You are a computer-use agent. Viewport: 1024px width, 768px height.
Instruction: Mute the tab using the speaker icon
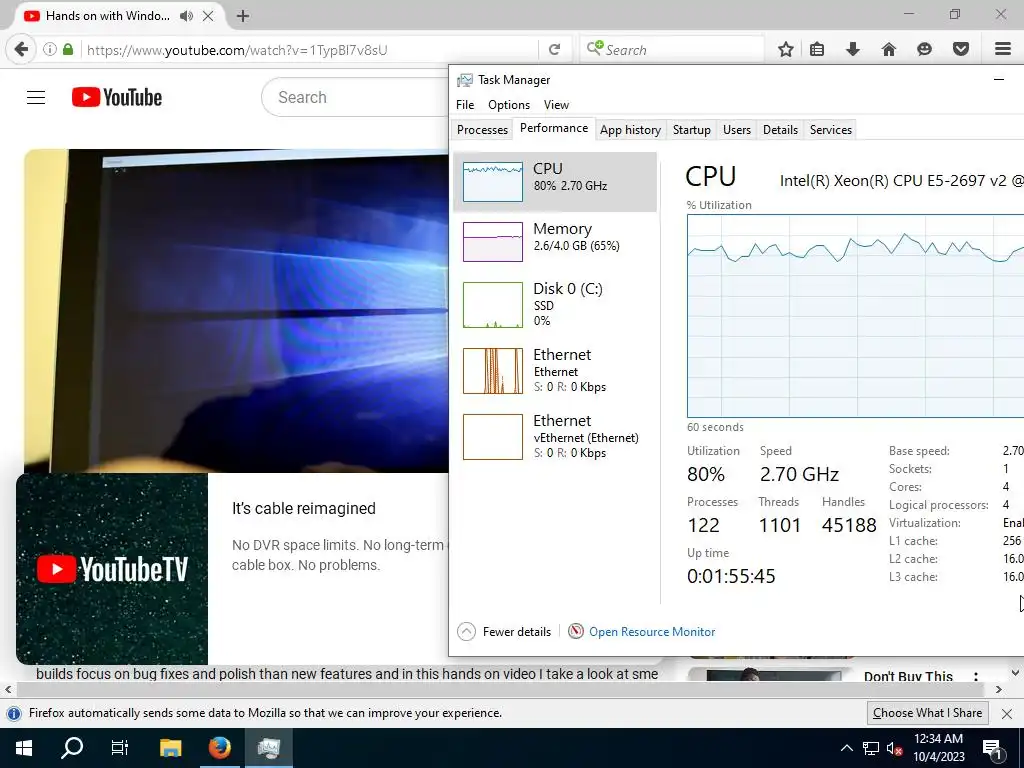tap(186, 16)
